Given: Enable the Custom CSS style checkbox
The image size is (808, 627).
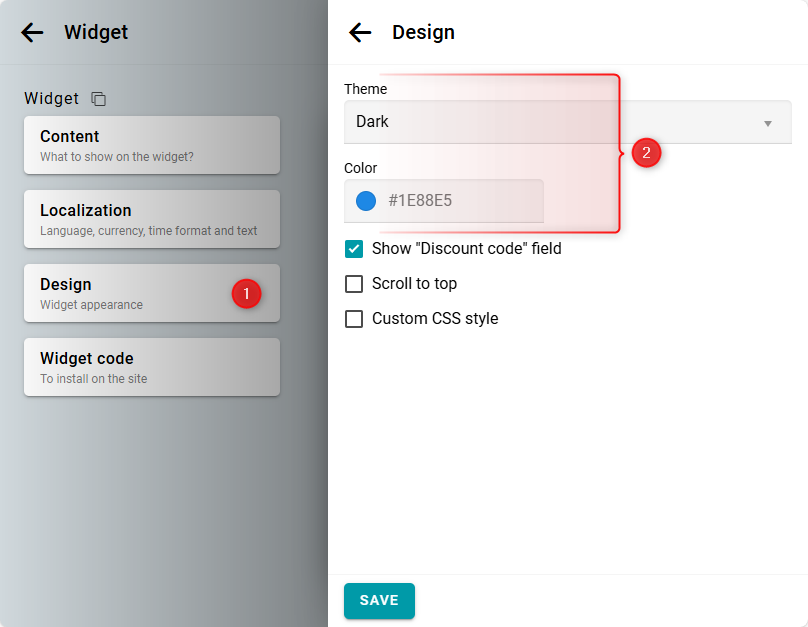Looking at the screenshot, I should [x=354, y=319].
